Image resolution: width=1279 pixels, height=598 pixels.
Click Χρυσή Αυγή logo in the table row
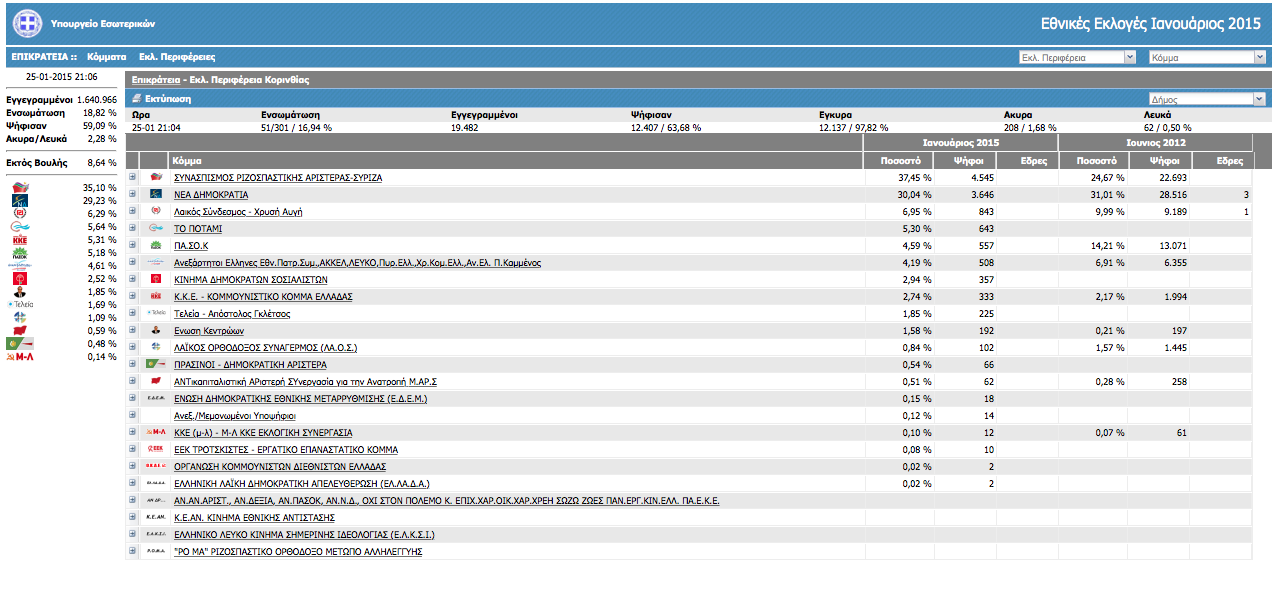155,212
